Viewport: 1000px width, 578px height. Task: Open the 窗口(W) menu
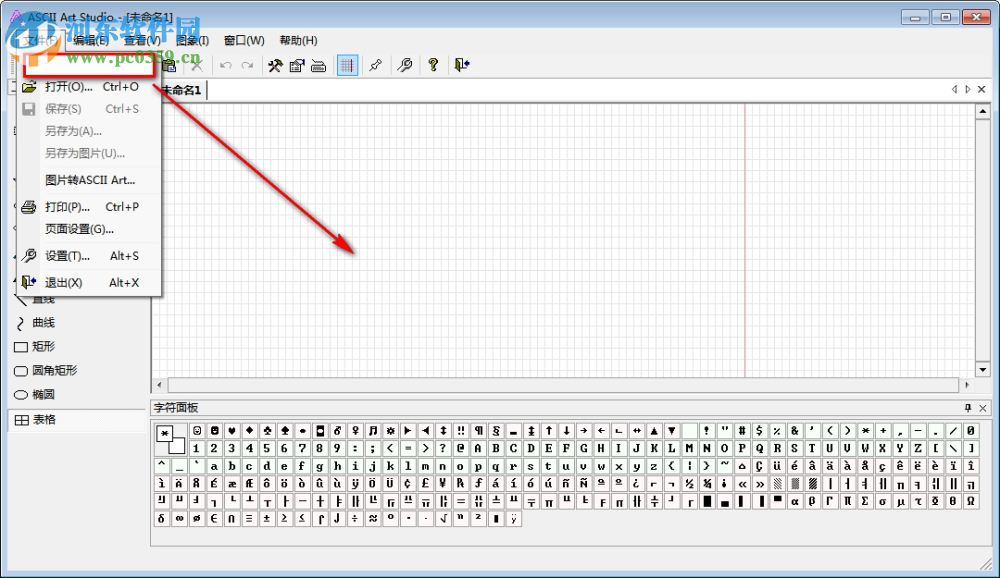coord(241,40)
